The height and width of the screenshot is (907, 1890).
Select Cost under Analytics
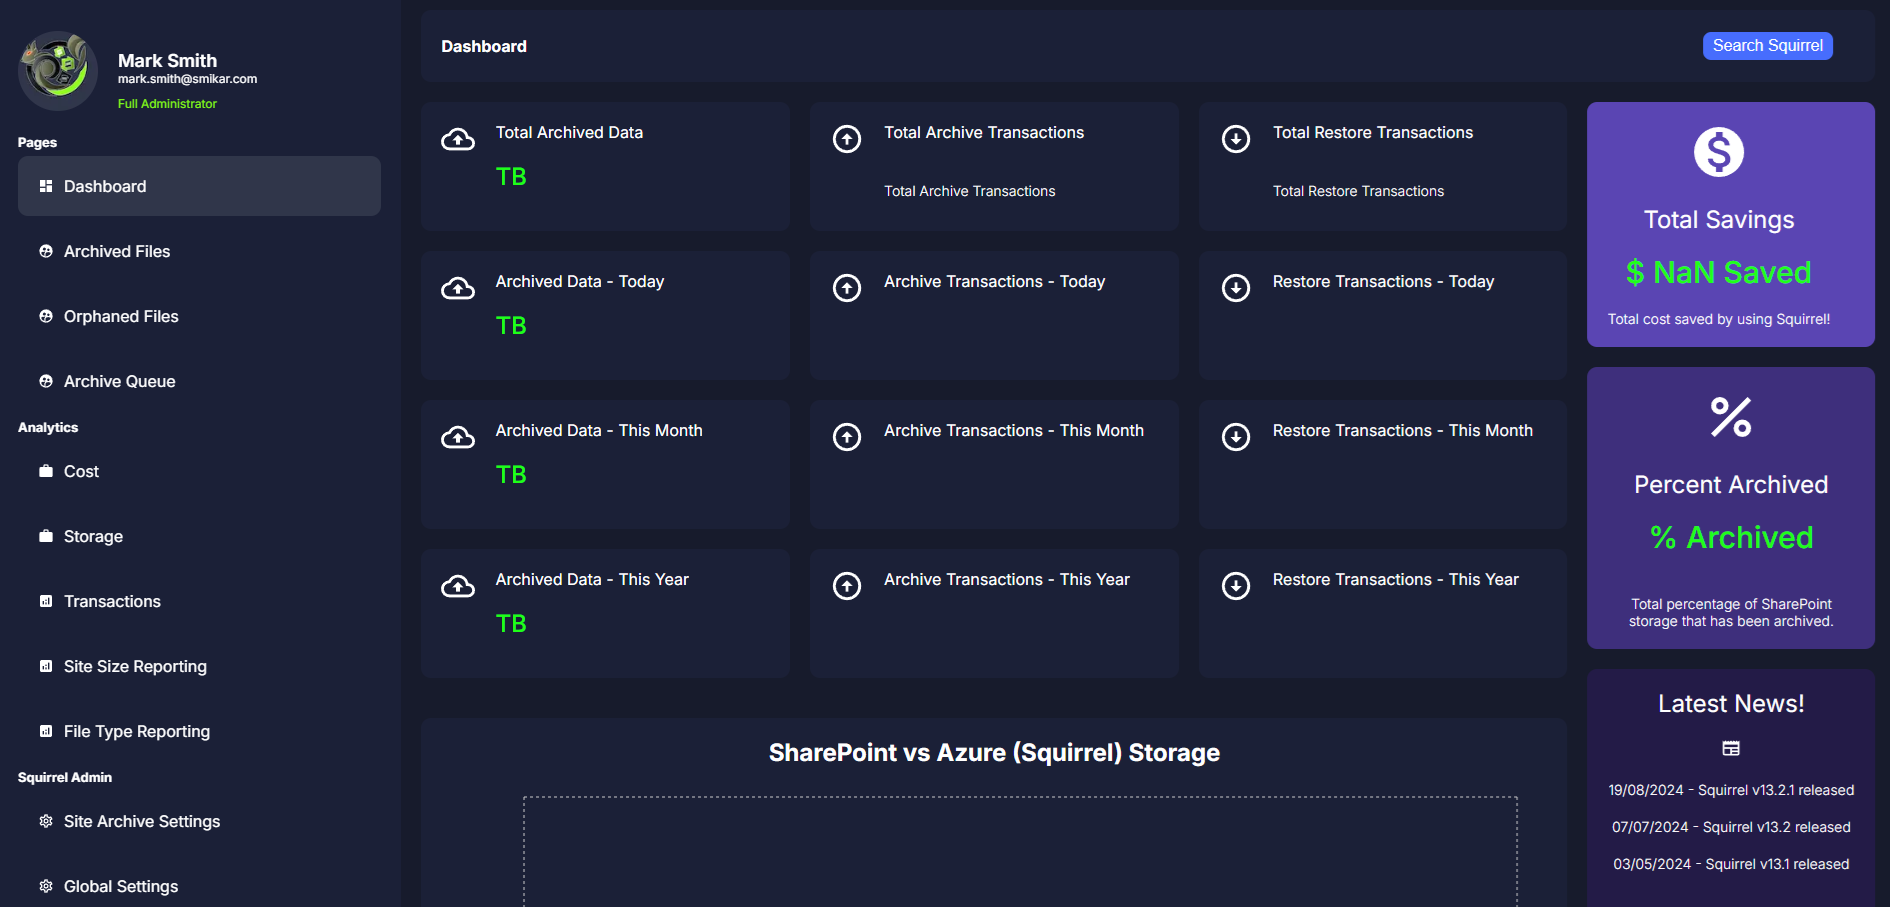coord(81,471)
